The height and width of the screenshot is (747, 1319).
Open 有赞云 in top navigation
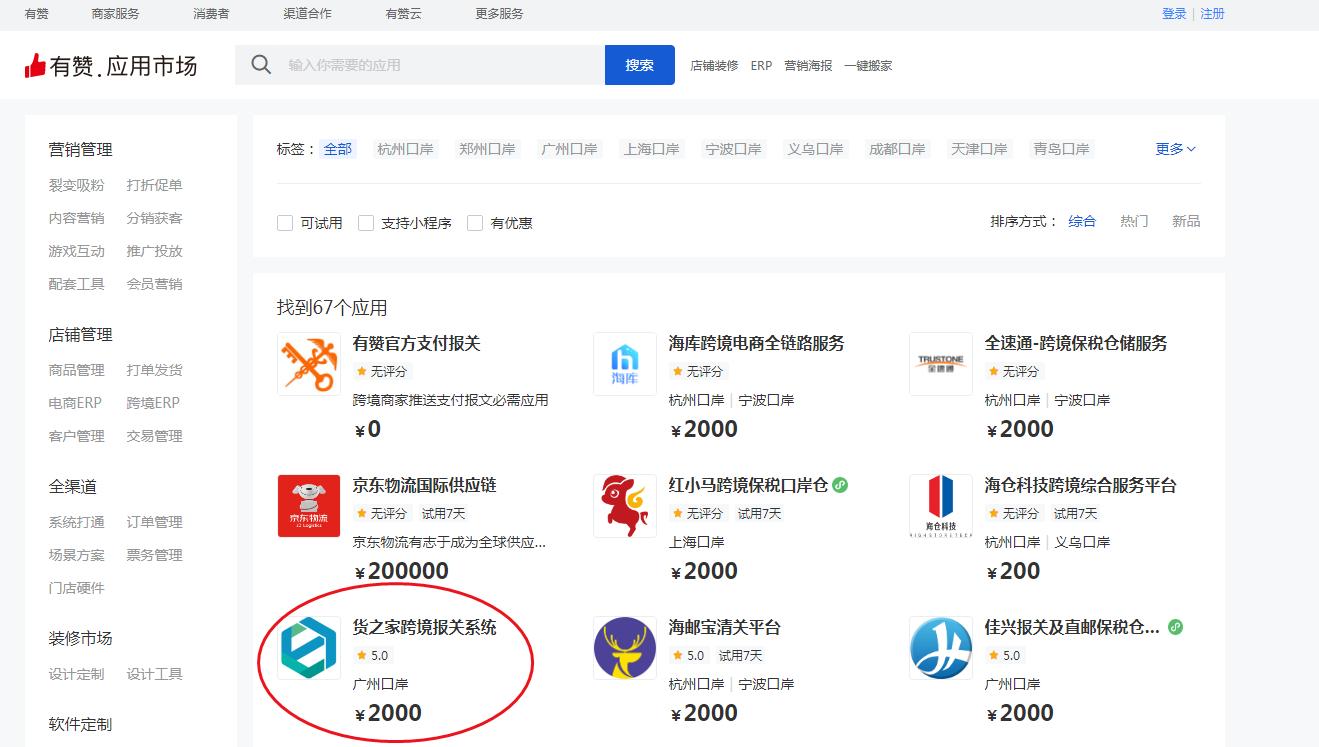(403, 14)
